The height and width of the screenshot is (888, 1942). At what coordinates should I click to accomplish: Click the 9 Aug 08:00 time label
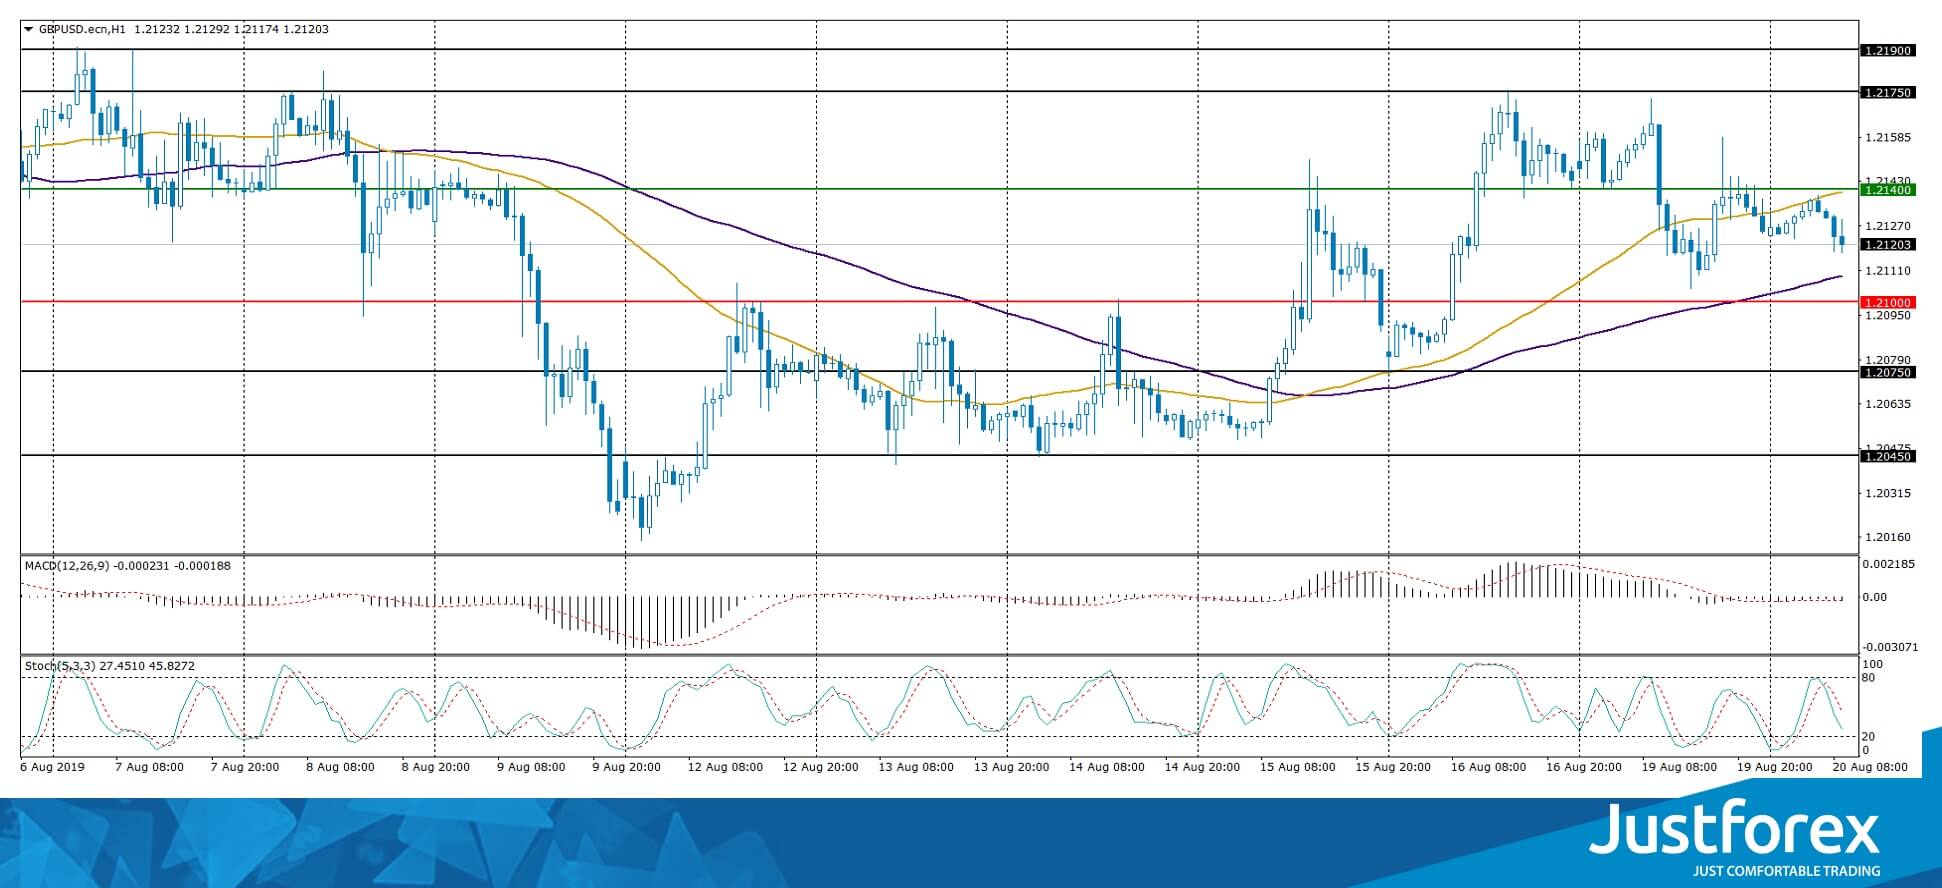coord(531,767)
